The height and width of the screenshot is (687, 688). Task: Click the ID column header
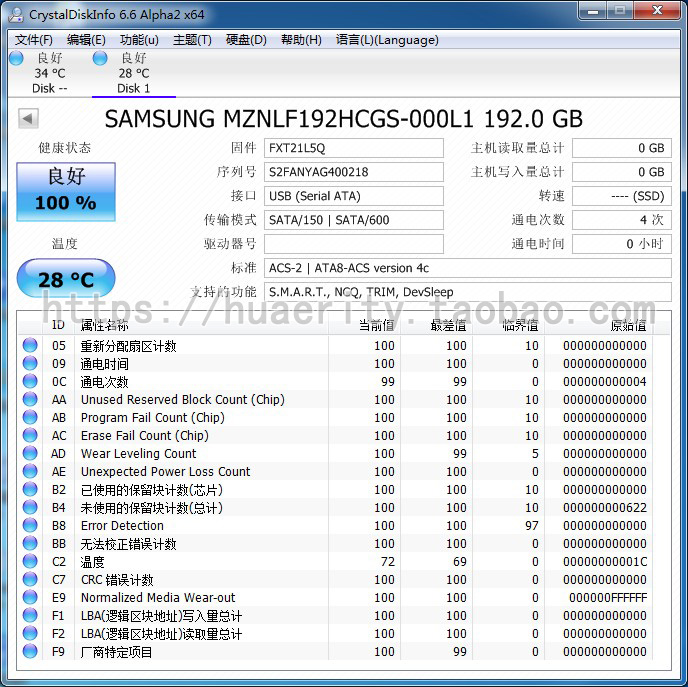point(58,325)
